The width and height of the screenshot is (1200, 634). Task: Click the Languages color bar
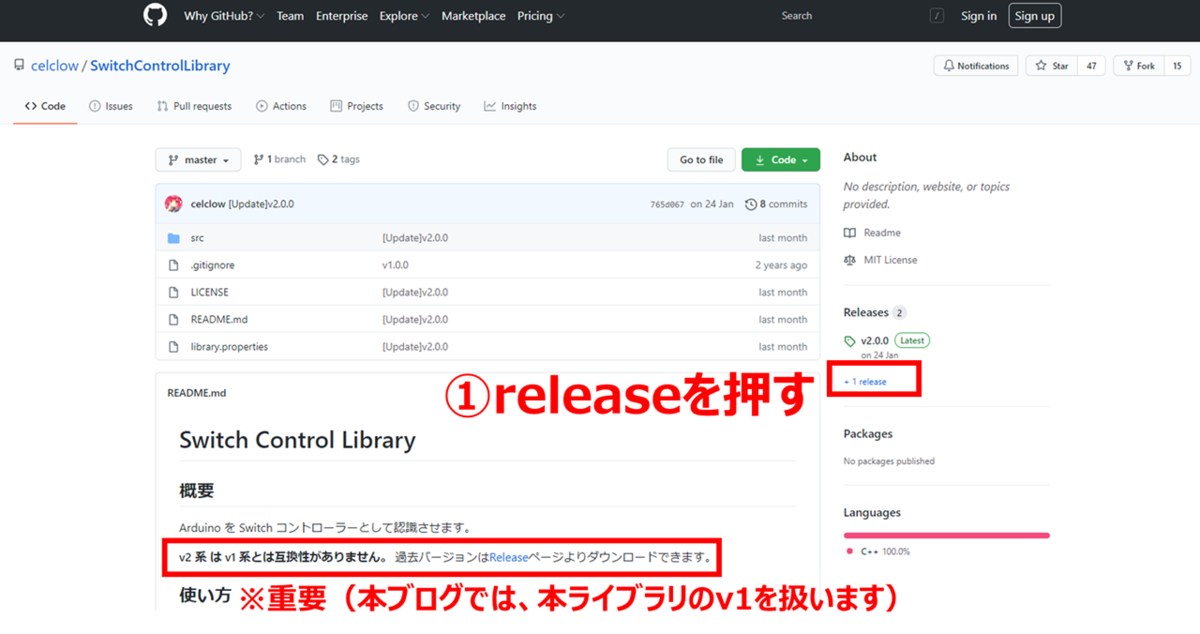pos(946,535)
